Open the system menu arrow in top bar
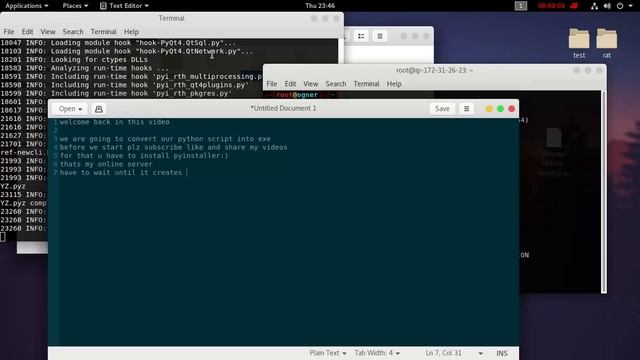This screenshot has height=360, width=640. tap(632, 6)
